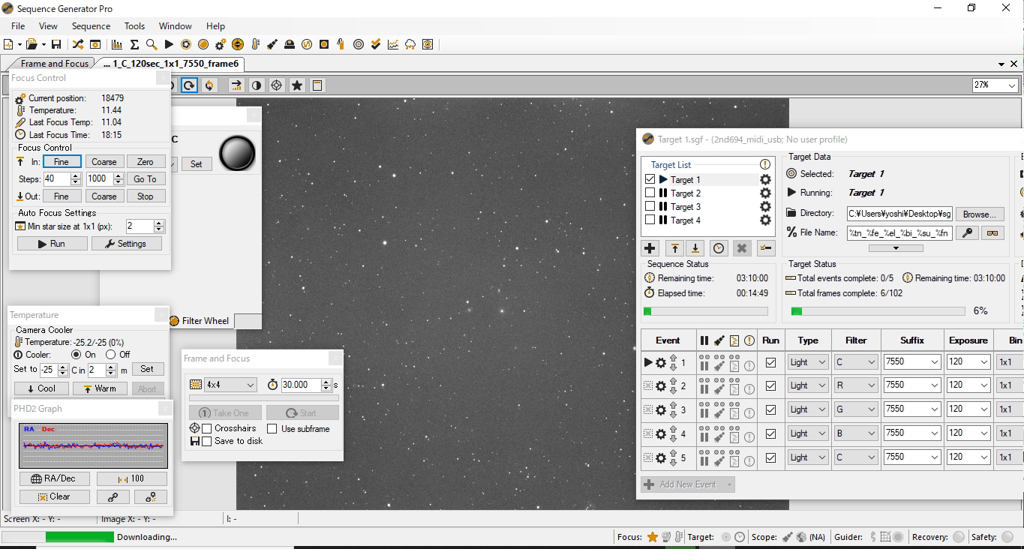Open the Add New Event dropdown arrow

tap(729, 484)
